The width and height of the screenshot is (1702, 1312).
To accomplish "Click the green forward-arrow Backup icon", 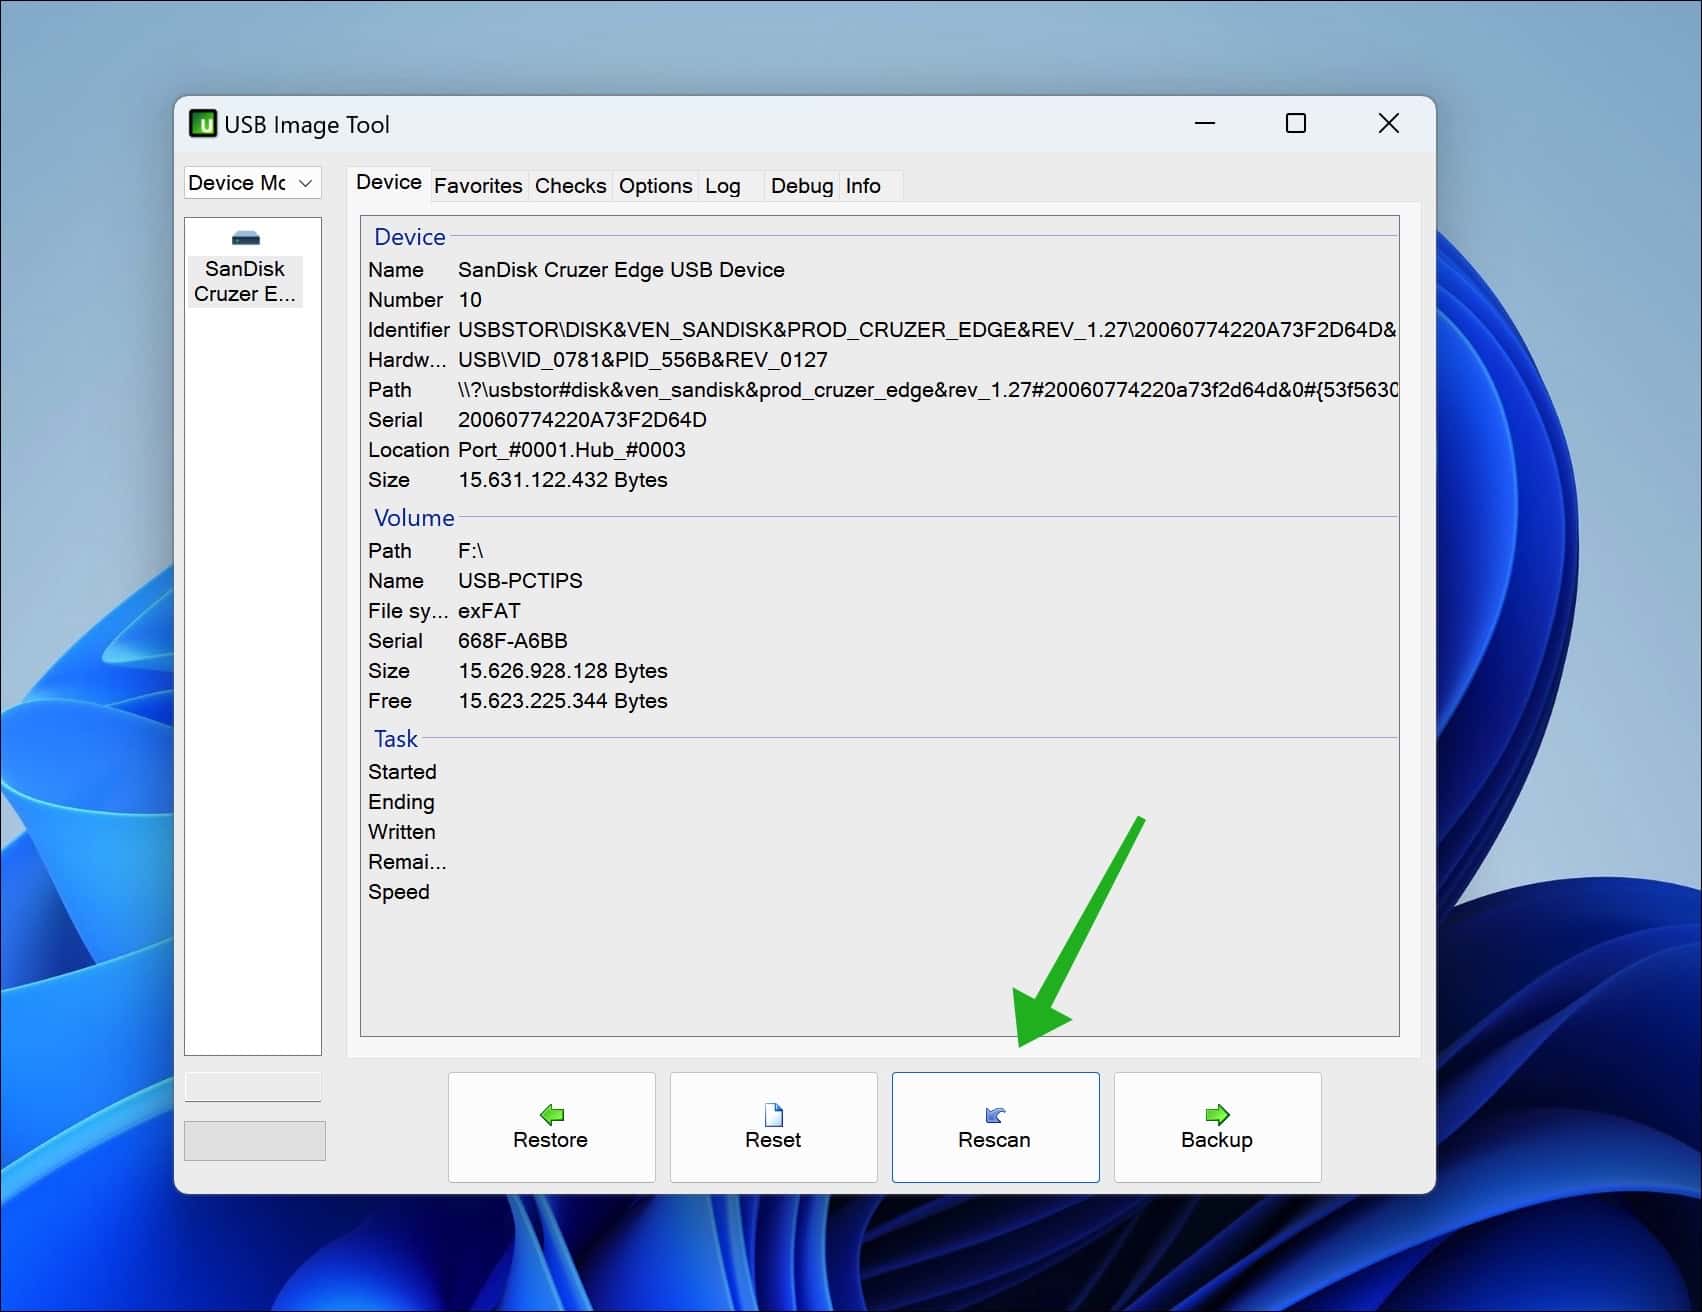I will [1216, 1114].
